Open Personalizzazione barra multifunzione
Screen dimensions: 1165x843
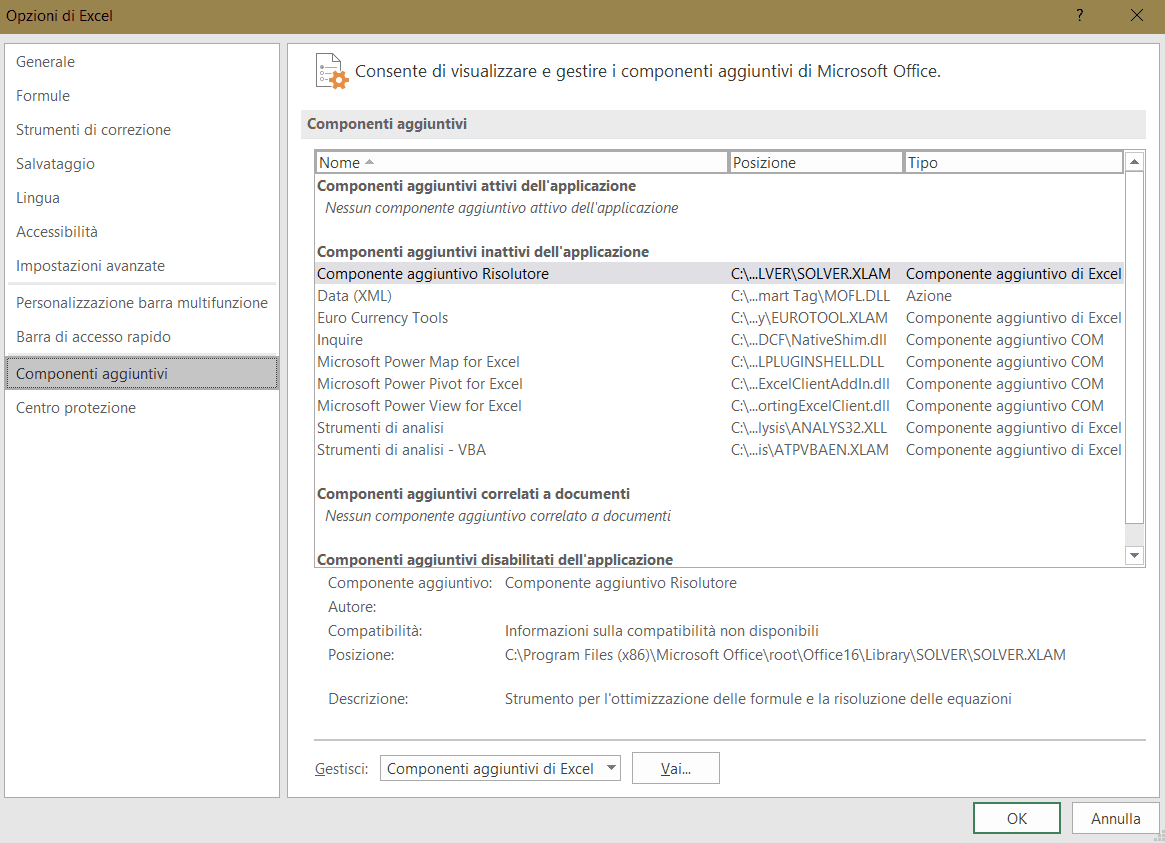(142, 303)
